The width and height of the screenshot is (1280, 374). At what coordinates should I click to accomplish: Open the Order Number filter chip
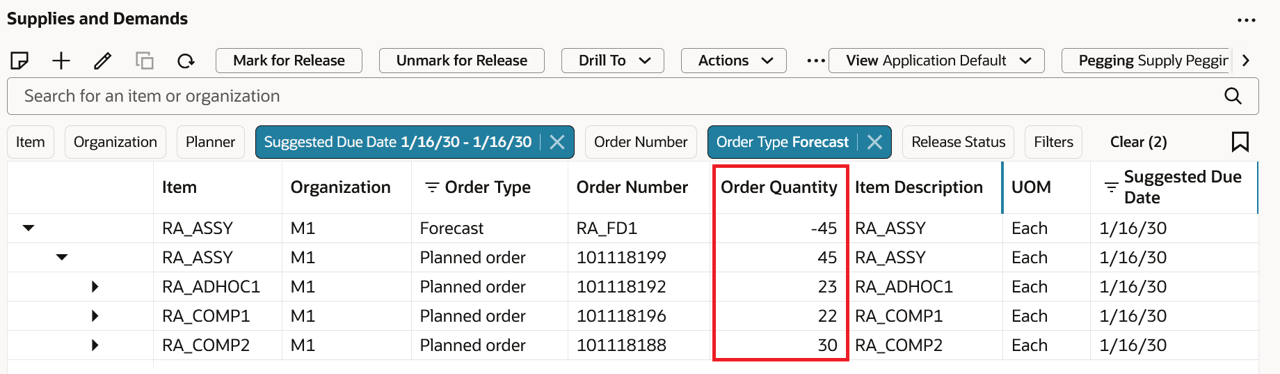(x=641, y=142)
